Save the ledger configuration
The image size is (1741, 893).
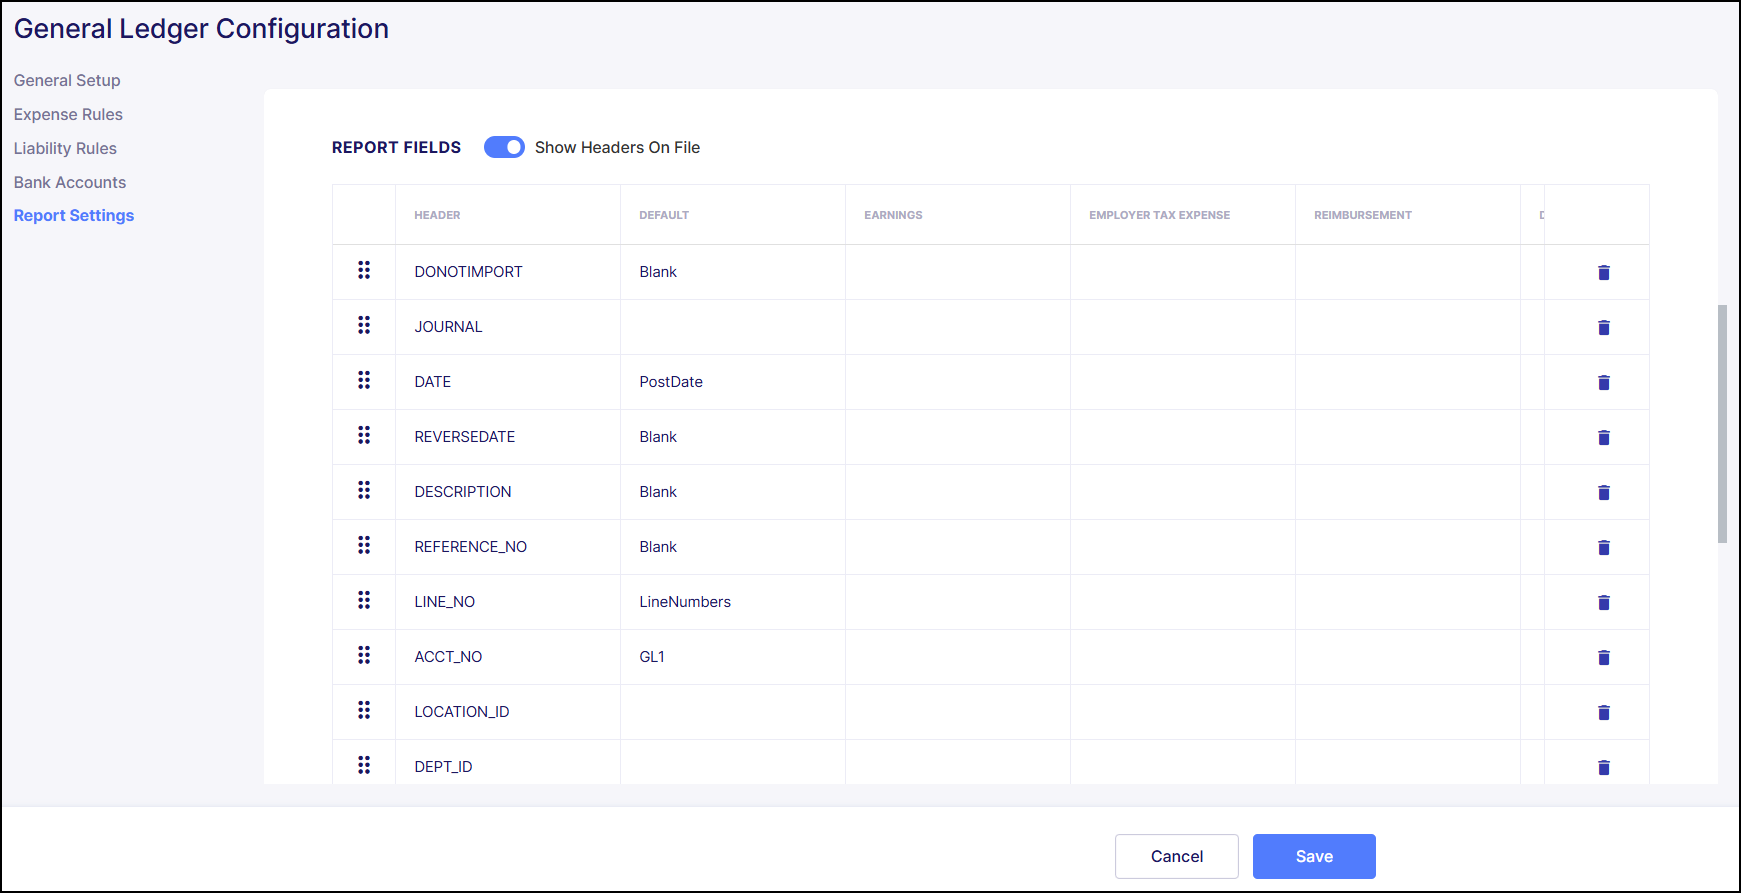[x=1313, y=856]
